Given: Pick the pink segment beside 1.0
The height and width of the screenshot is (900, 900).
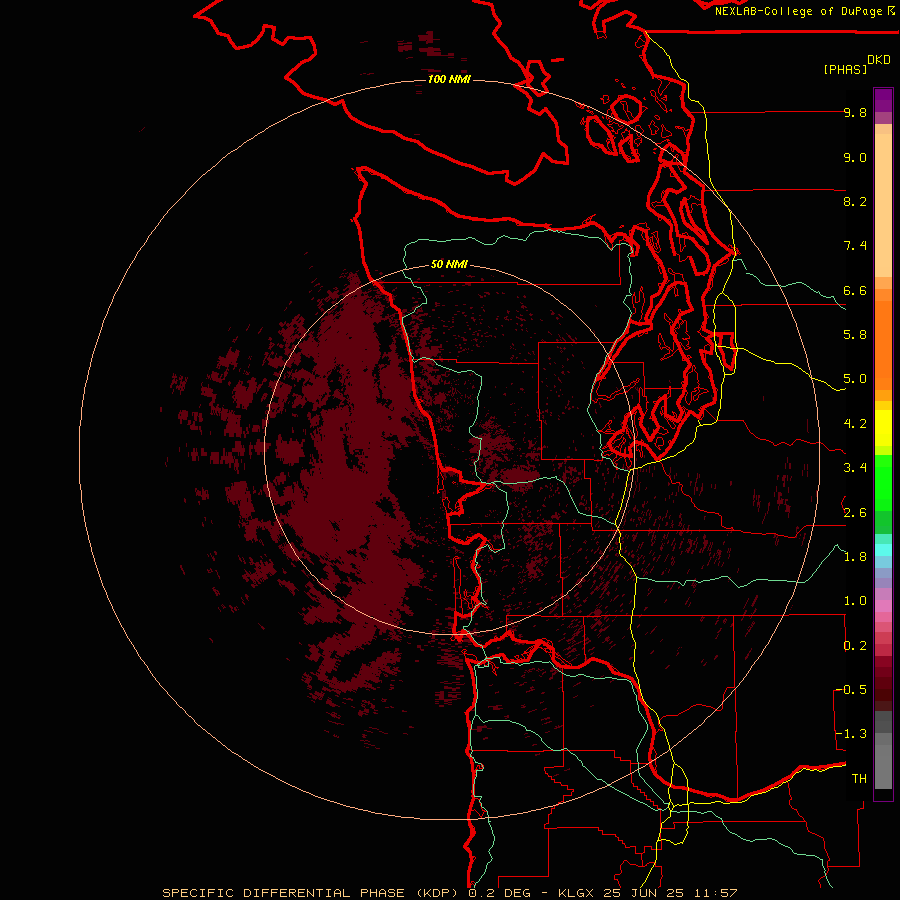Looking at the screenshot, I should point(883,606).
